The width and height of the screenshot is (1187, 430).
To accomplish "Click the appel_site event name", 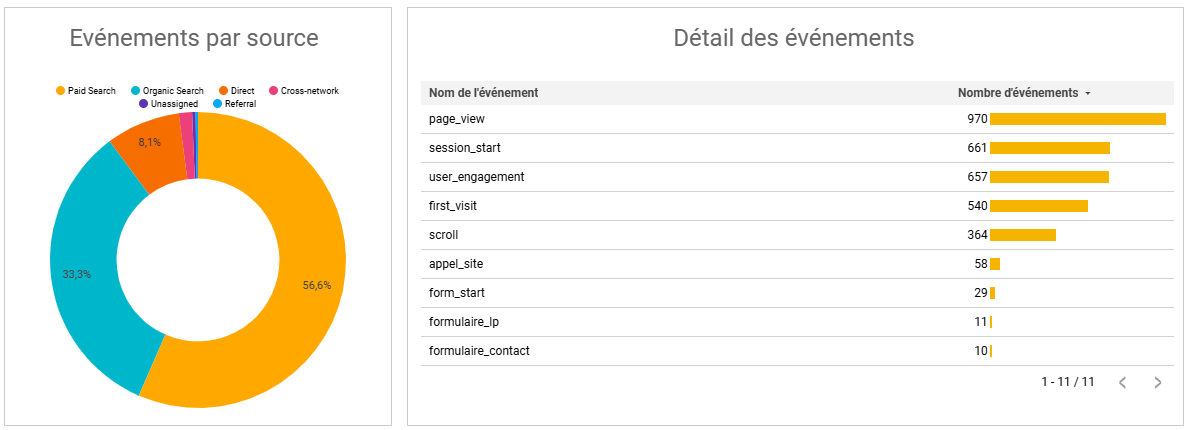I will click(456, 264).
